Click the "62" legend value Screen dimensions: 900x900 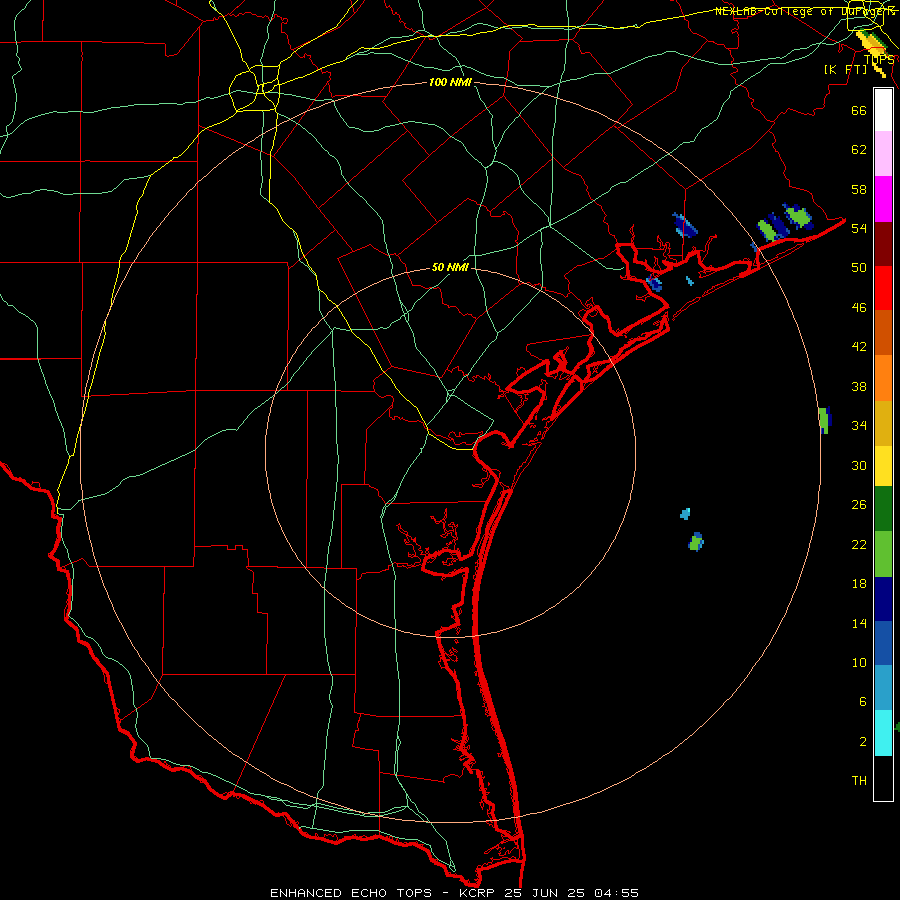[859, 150]
